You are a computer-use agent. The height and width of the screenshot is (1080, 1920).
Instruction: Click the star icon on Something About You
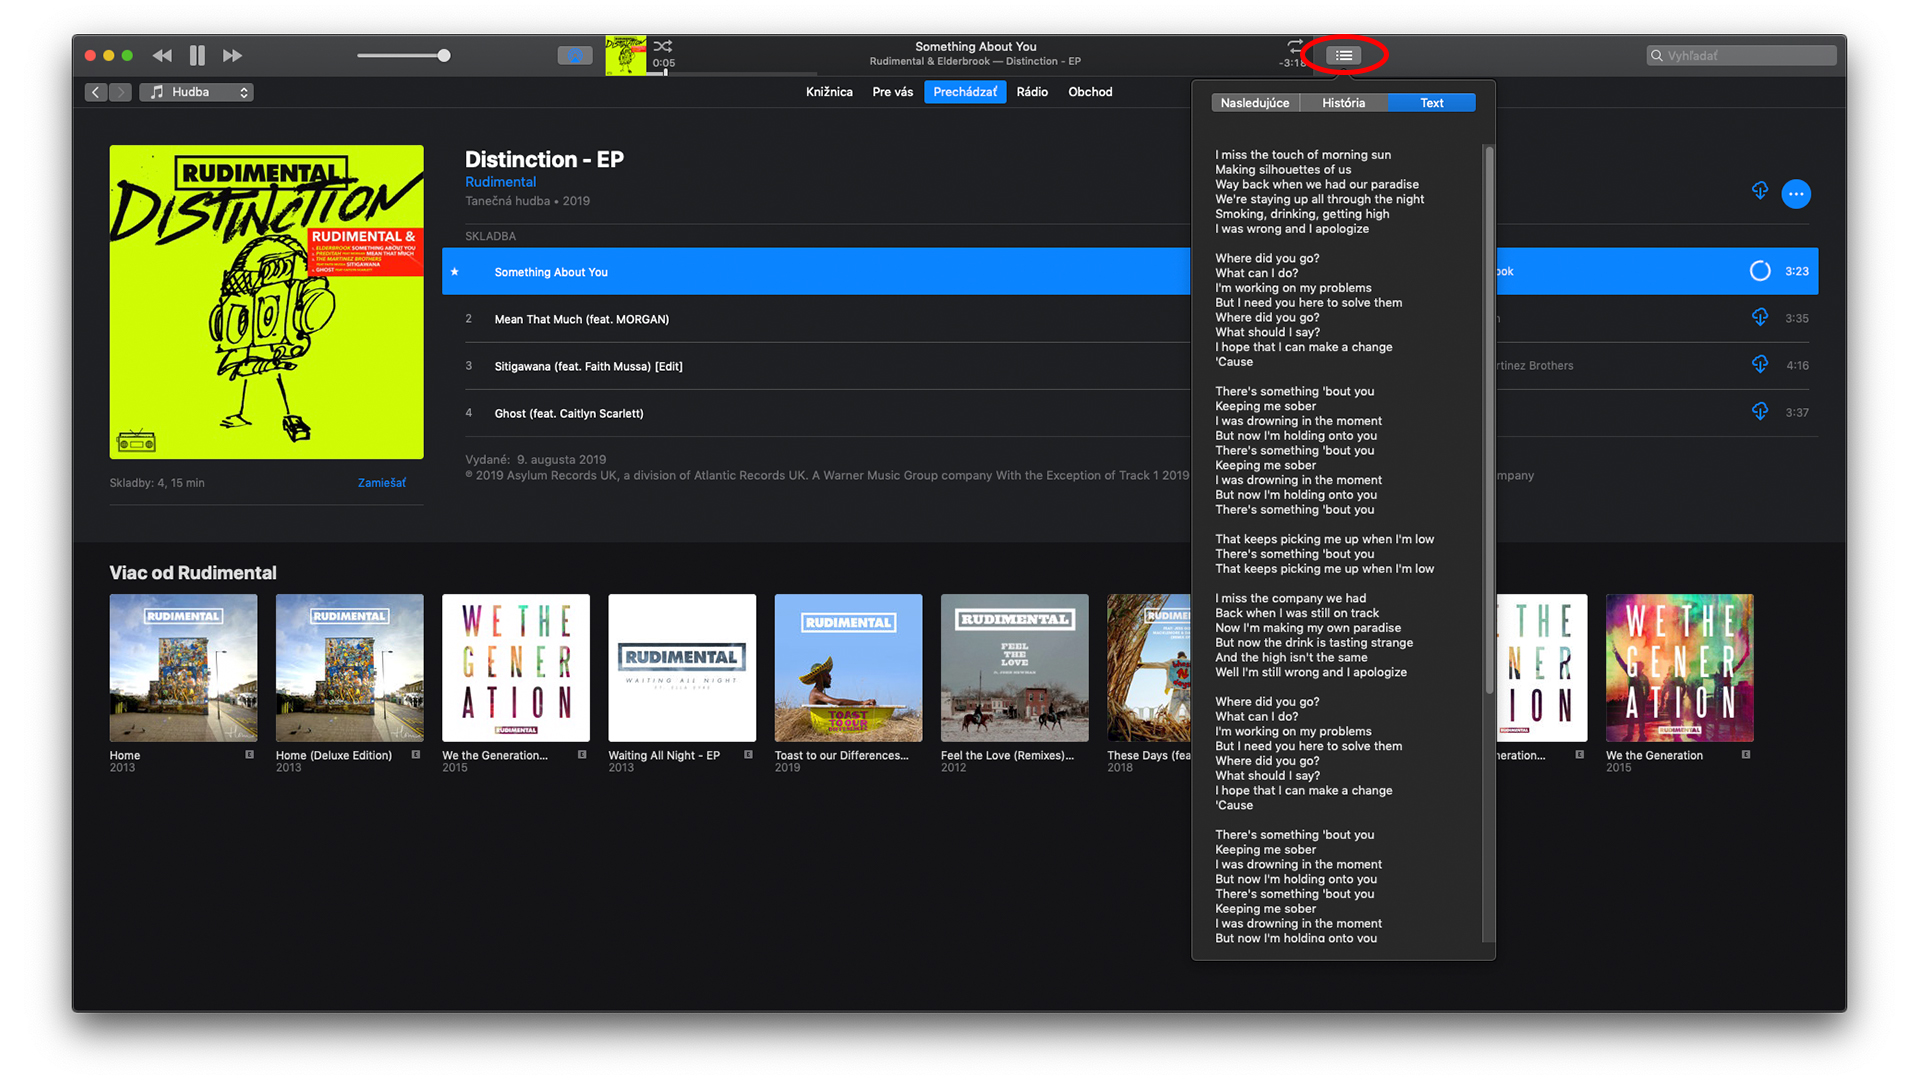click(x=455, y=272)
